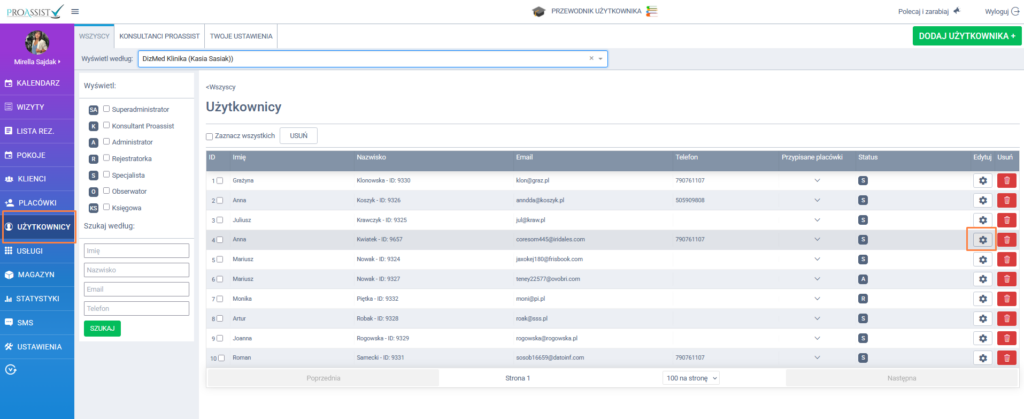The width and height of the screenshot is (1024, 419).
Task: Click the green Szukaj button
Action: tap(102, 328)
